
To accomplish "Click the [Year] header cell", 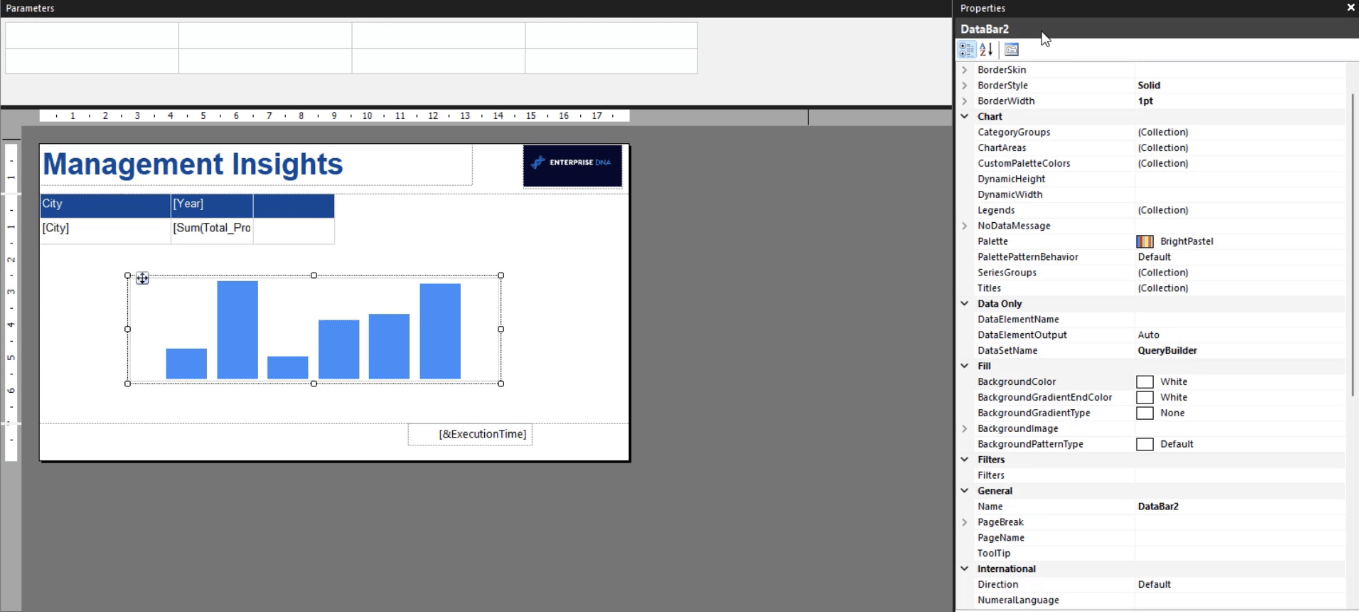I will (x=212, y=205).
